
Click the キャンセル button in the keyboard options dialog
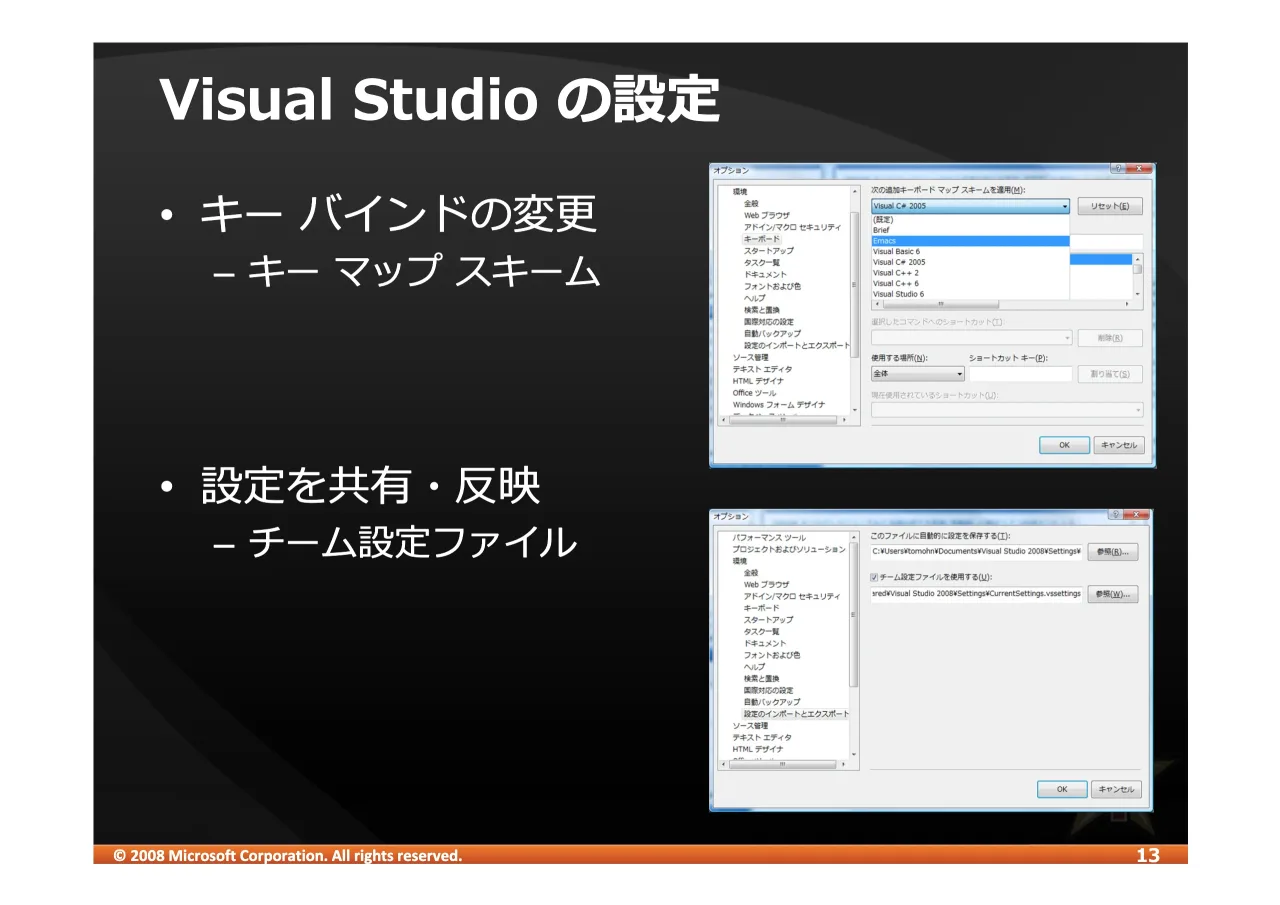pos(1118,445)
